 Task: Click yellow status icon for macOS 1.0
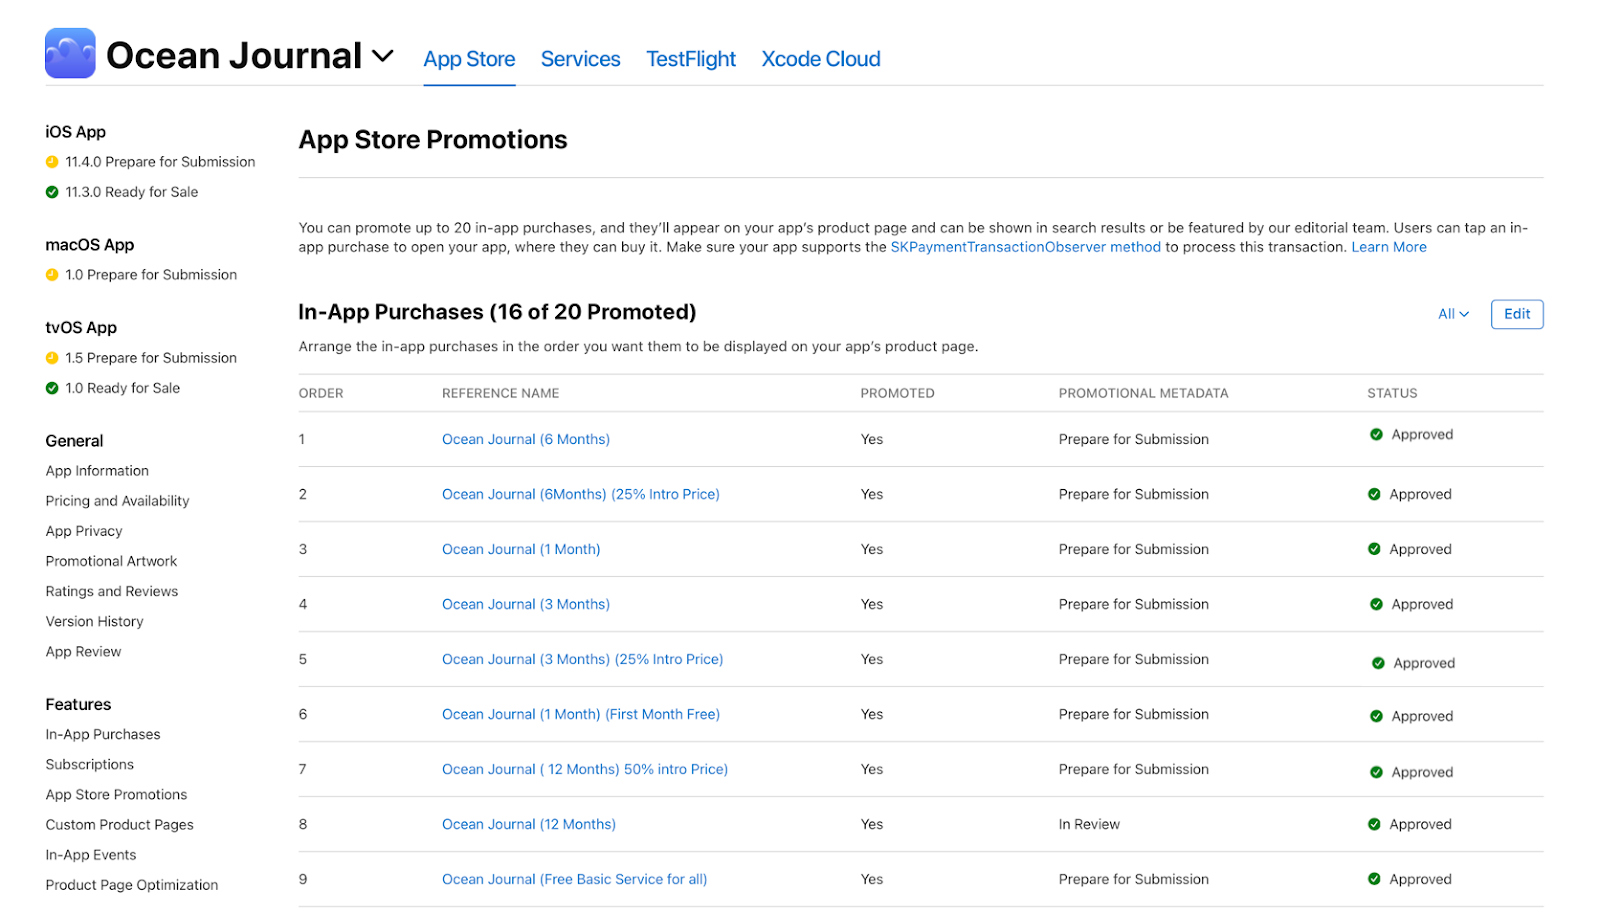click(x=52, y=275)
